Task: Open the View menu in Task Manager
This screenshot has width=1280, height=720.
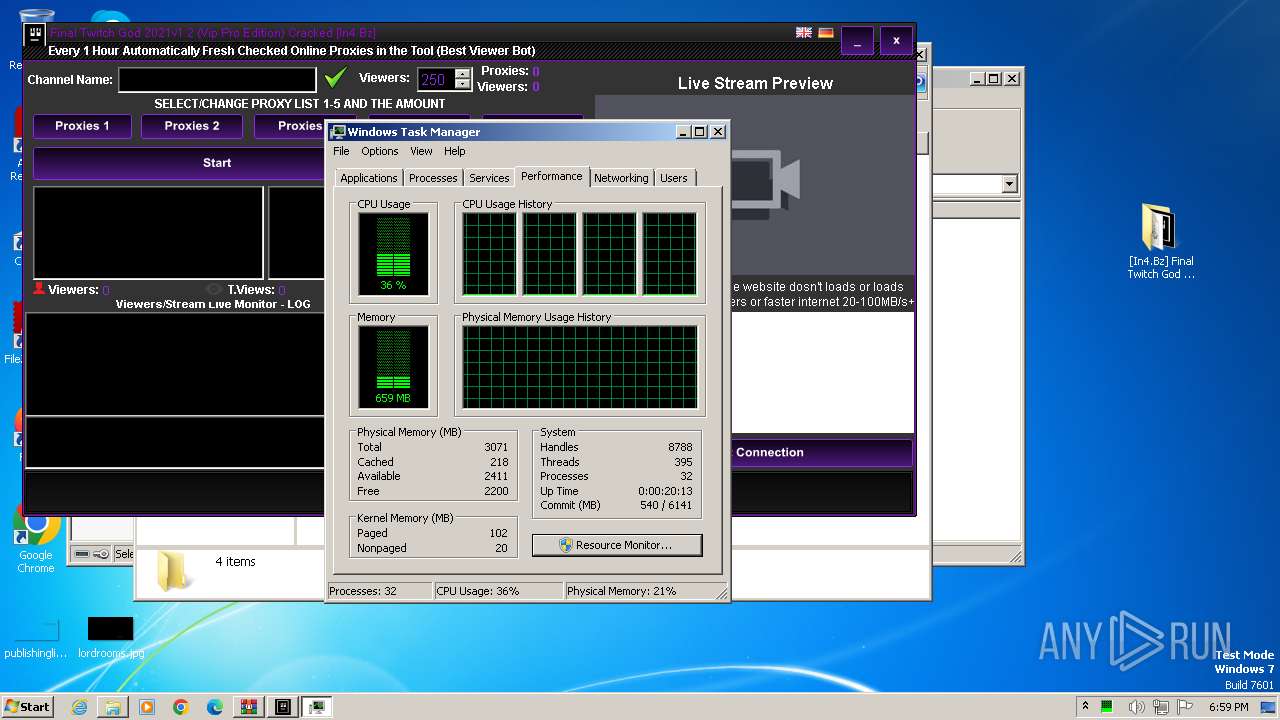Action: pyautogui.click(x=421, y=151)
